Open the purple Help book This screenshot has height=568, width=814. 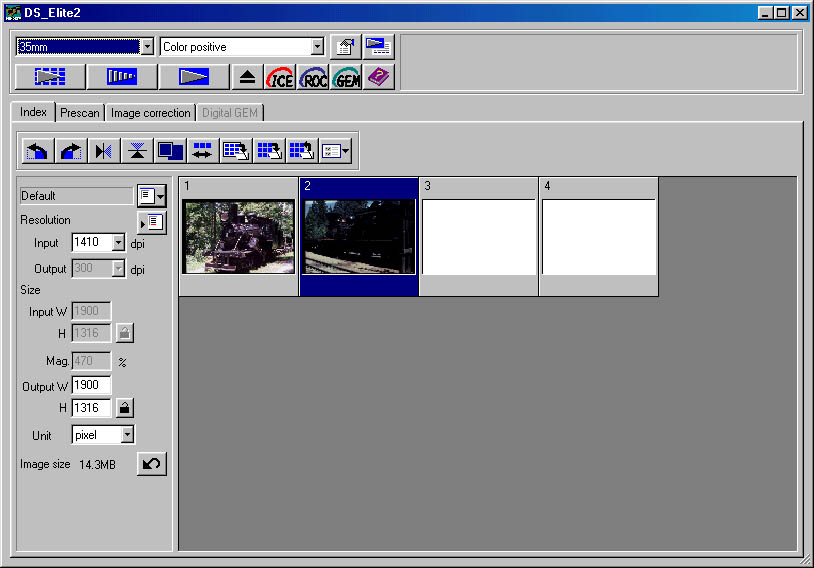coord(378,77)
